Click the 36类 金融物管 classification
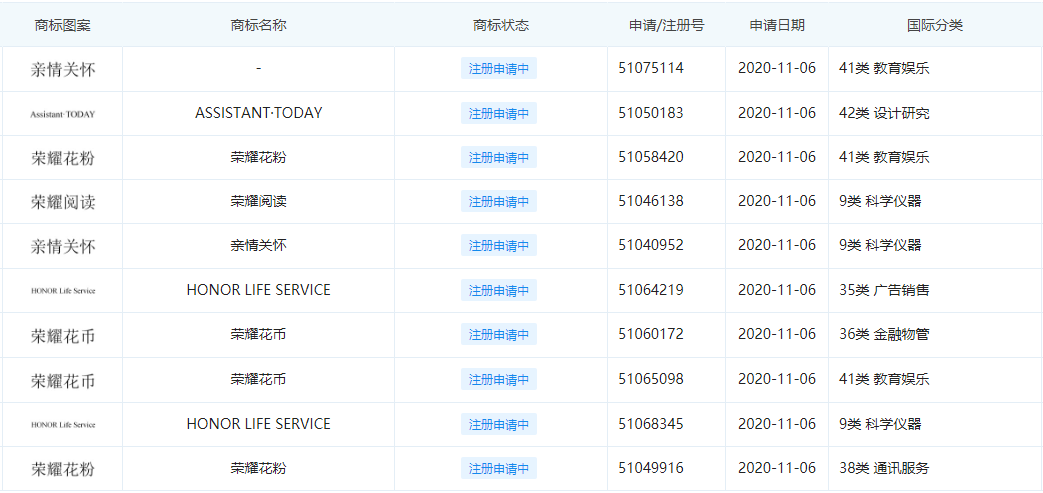This screenshot has width=1043, height=493. click(x=884, y=335)
